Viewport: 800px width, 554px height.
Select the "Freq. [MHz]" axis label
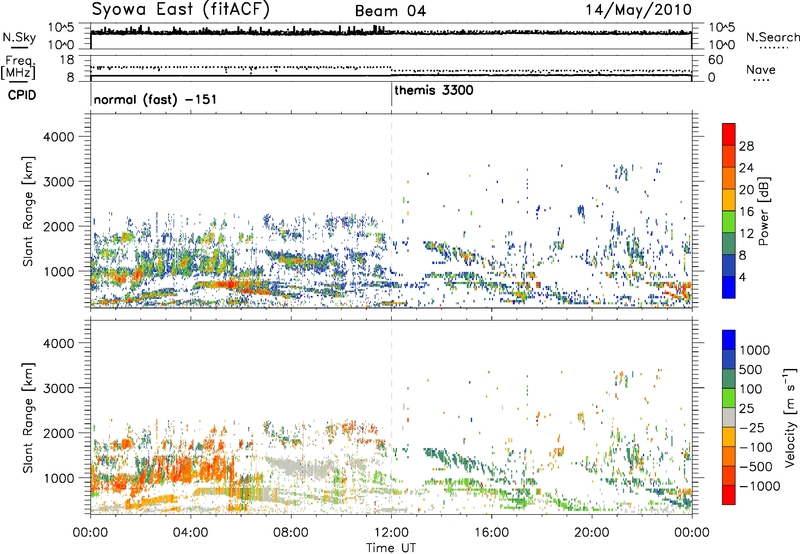tap(18, 67)
